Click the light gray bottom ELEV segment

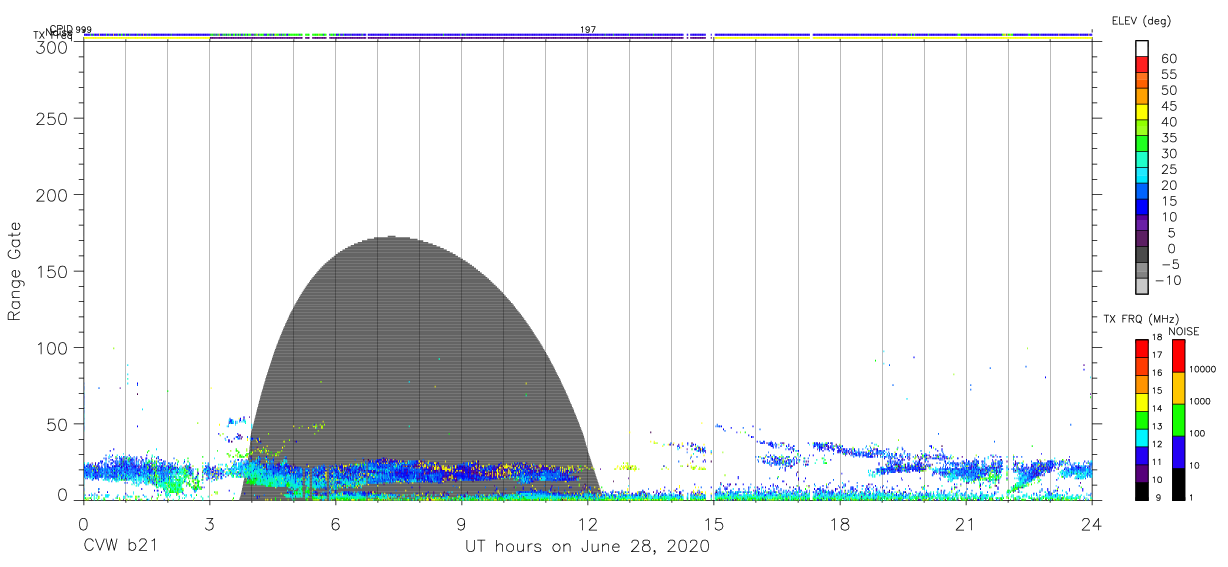pos(1143,287)
